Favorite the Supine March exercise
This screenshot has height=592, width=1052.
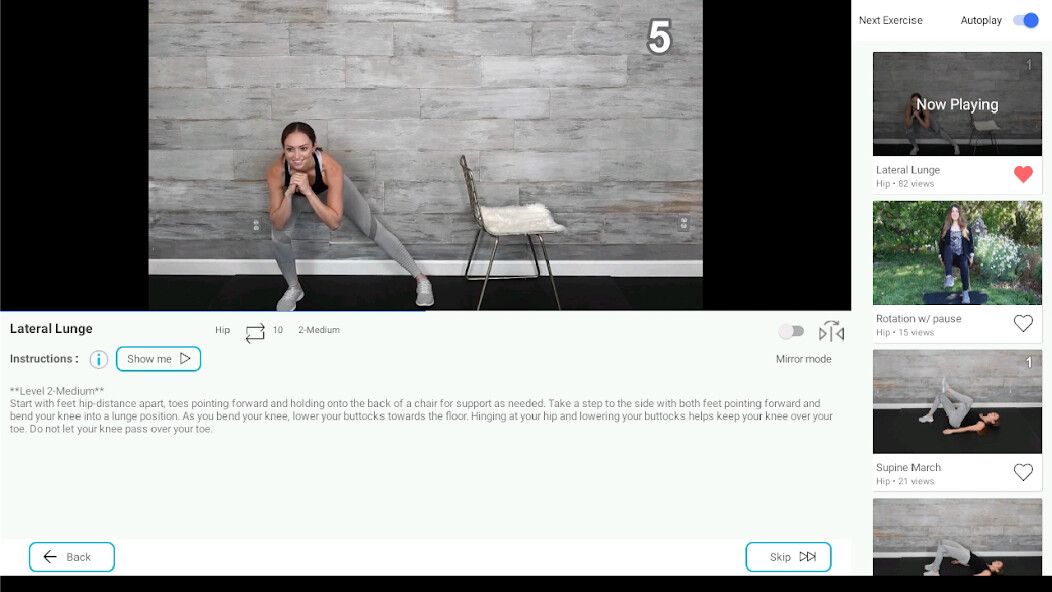tap(1023, 473)
